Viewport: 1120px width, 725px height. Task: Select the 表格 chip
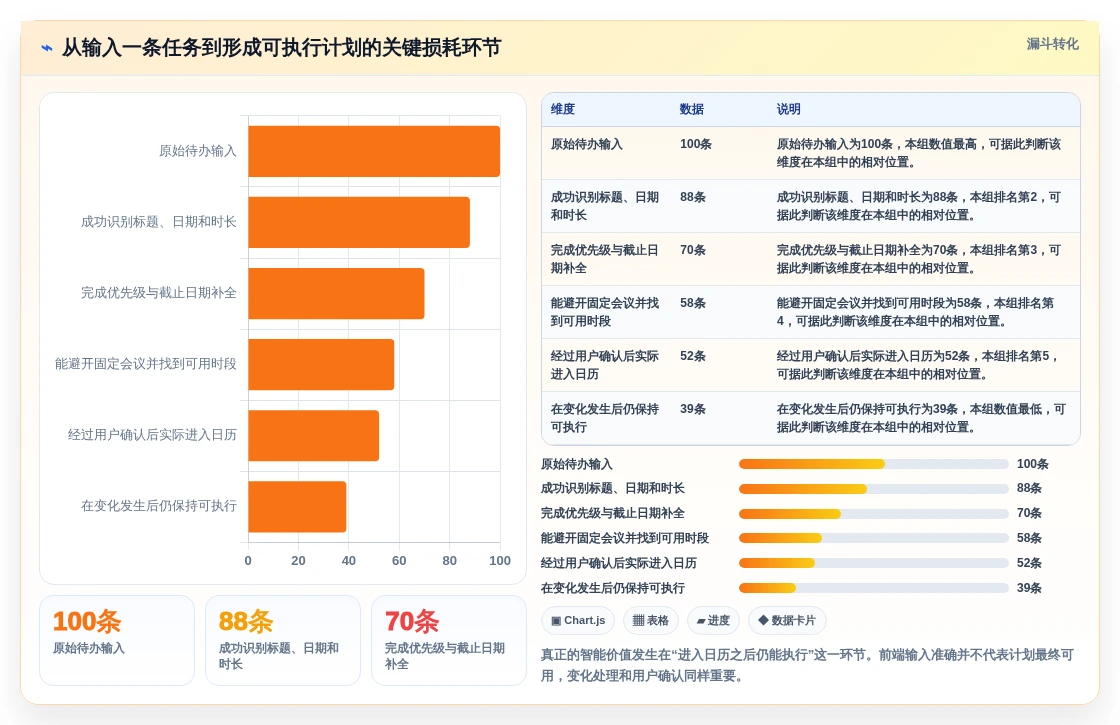click(651, 621)
